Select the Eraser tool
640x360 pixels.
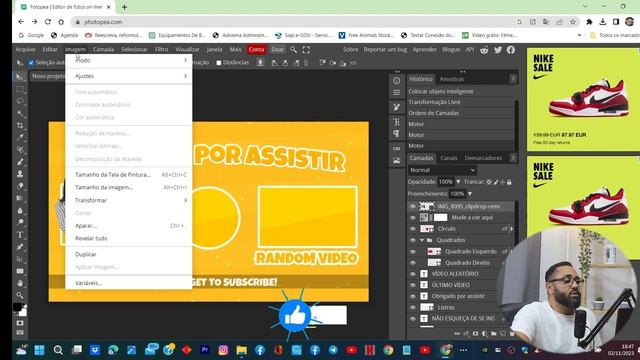point(20,186)
